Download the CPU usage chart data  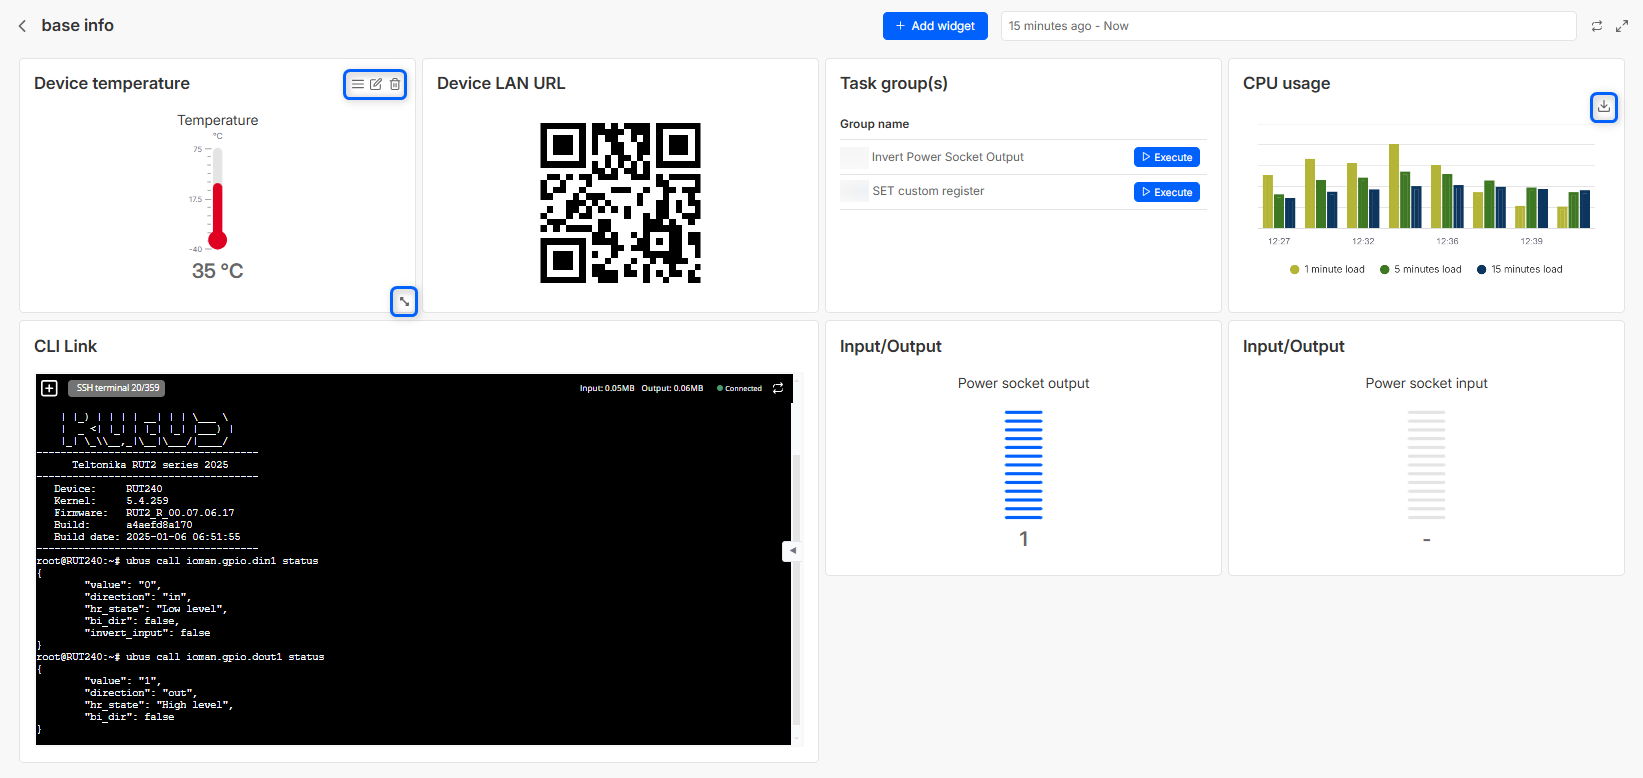1603,107
